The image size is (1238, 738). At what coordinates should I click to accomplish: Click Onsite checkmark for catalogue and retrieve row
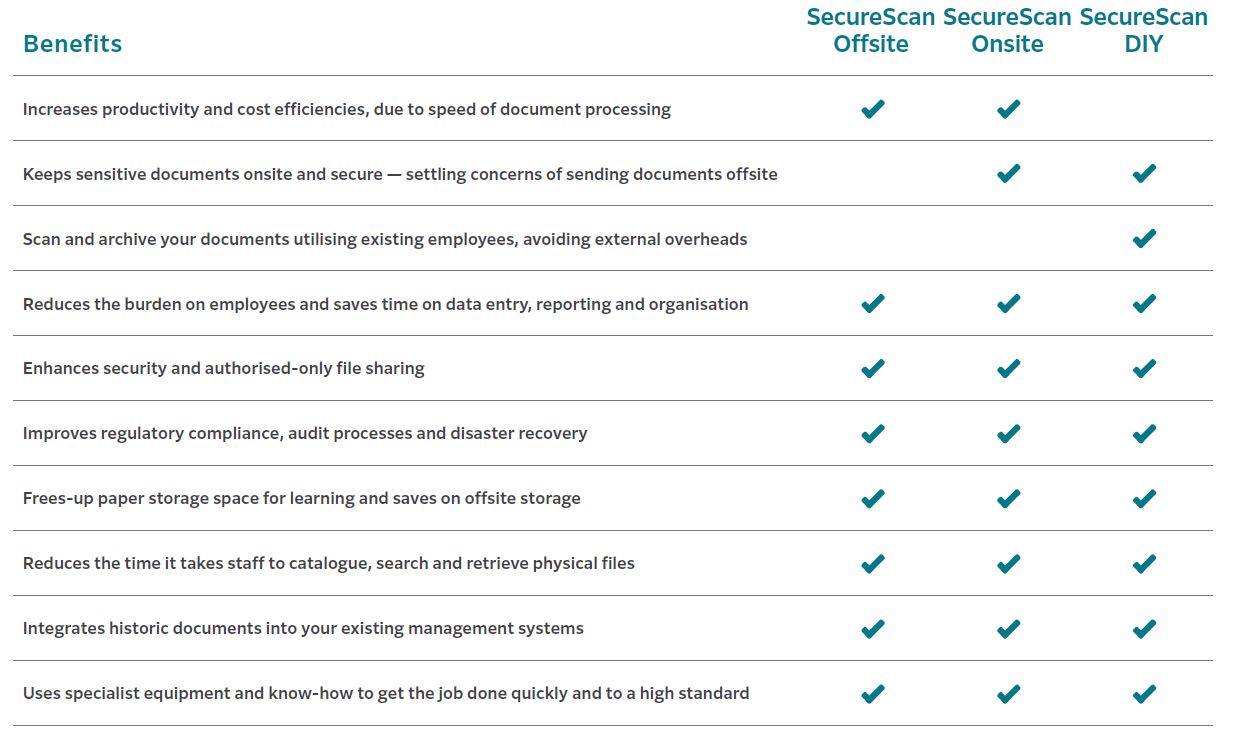coord(1008,564)
